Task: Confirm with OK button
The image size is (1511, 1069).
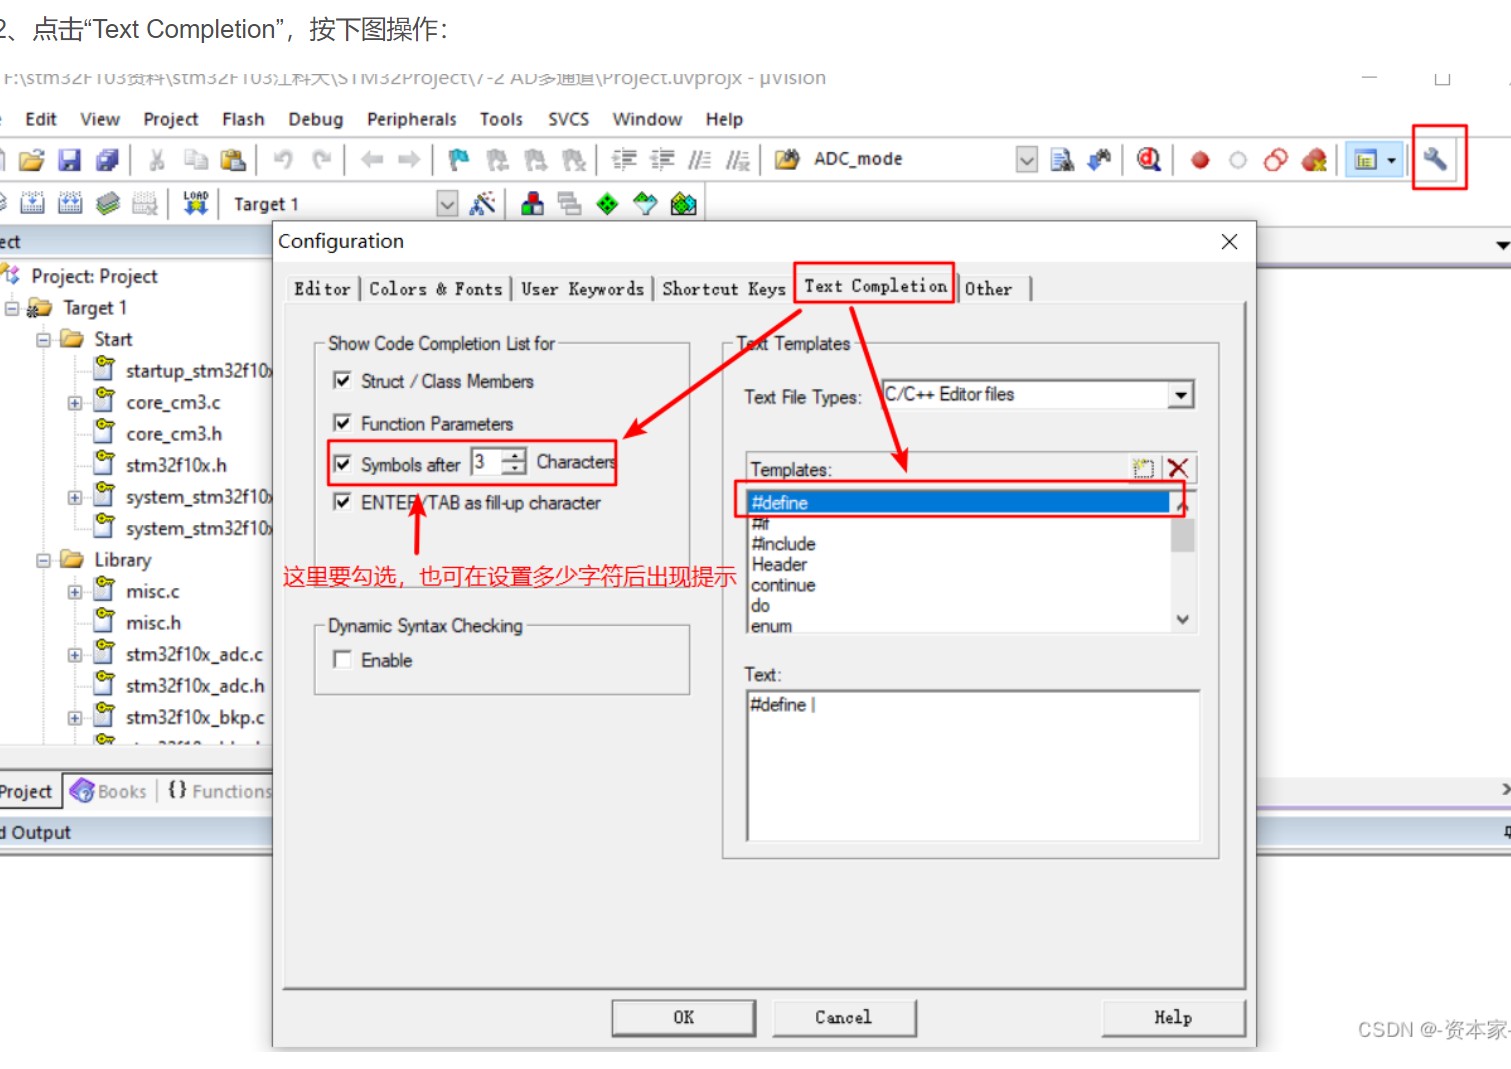Action: tap(684, 1018)
